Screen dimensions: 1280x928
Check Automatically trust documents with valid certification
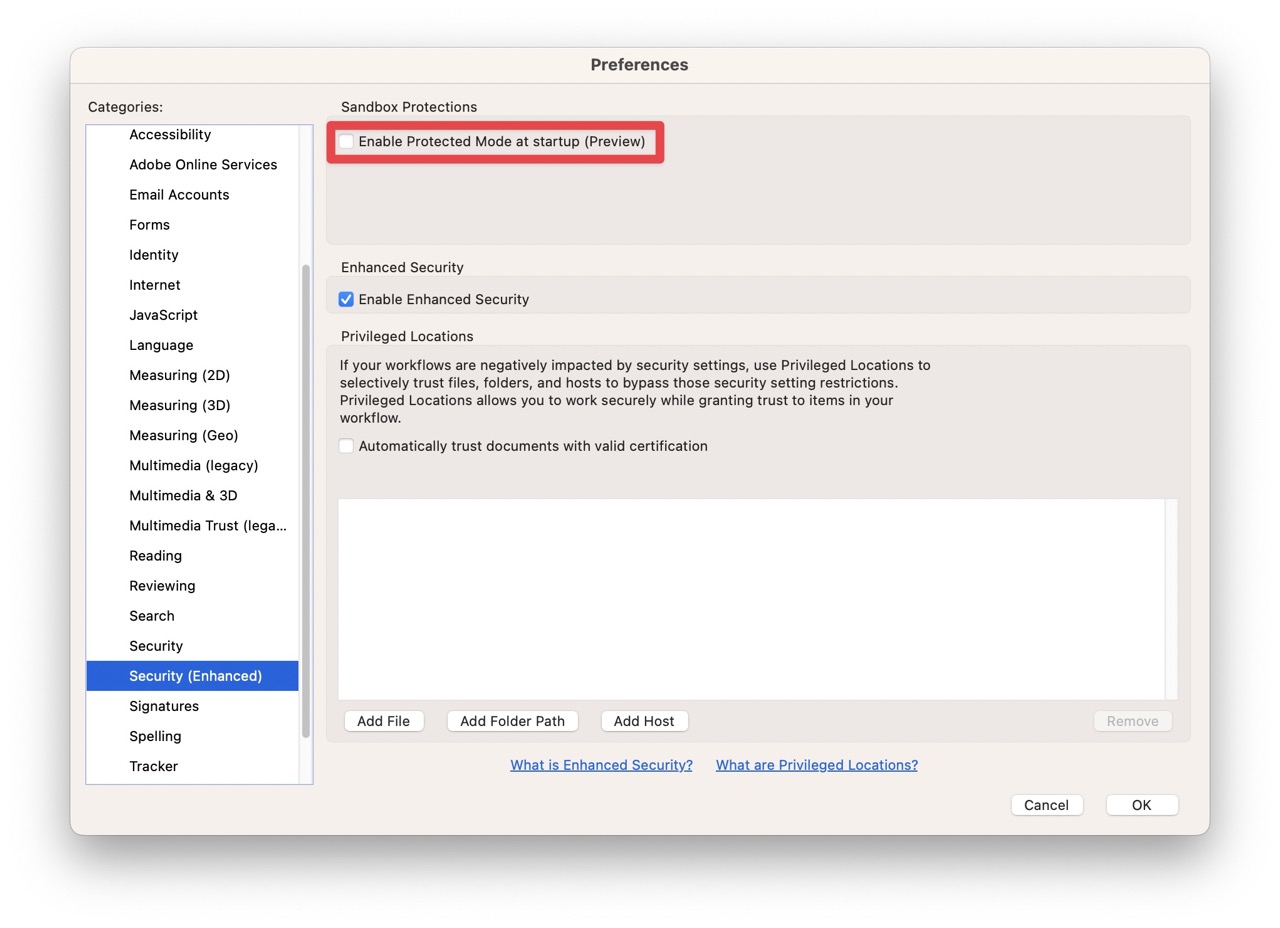[346, 446]
